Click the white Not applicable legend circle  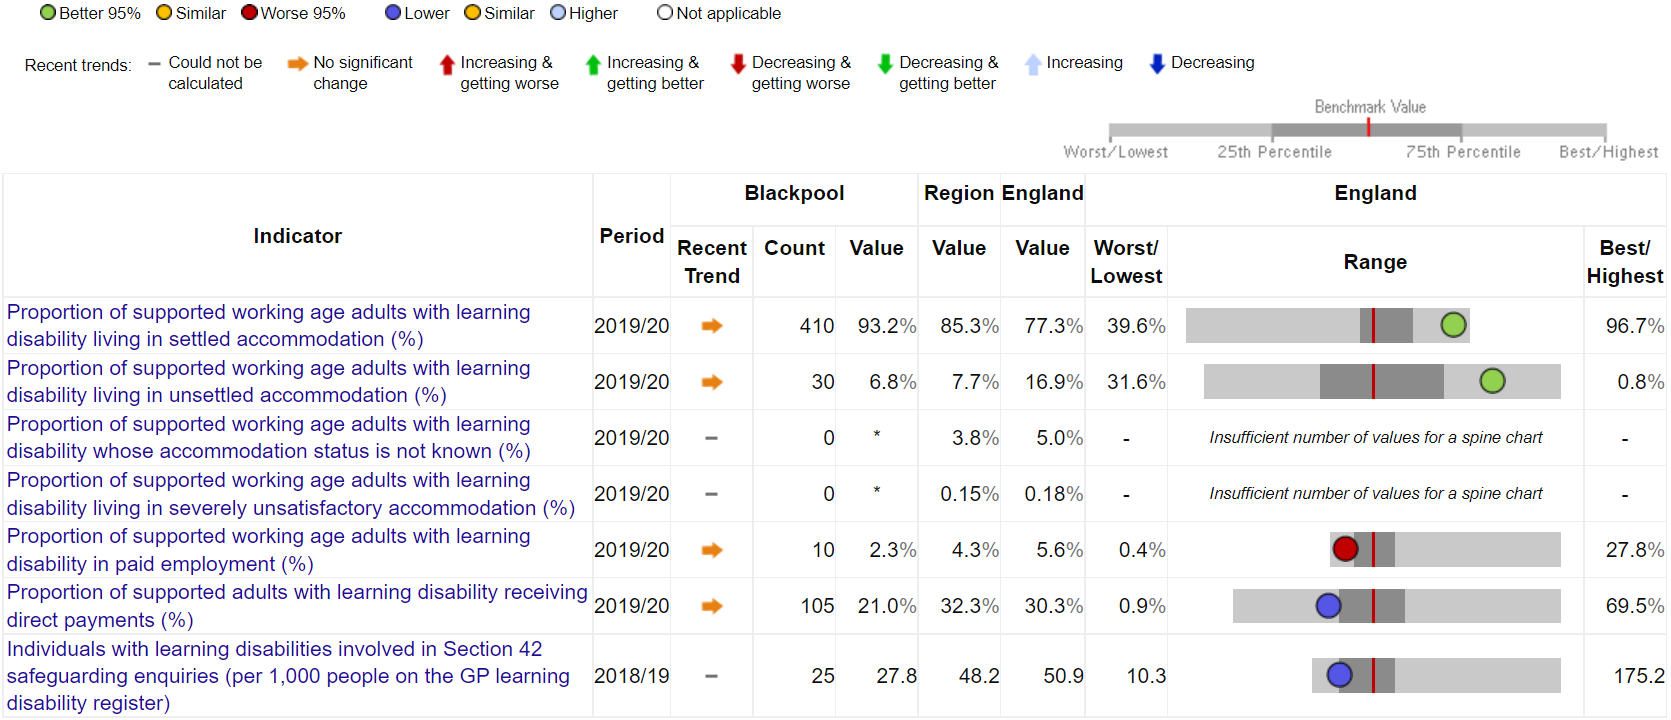(665, 13)
